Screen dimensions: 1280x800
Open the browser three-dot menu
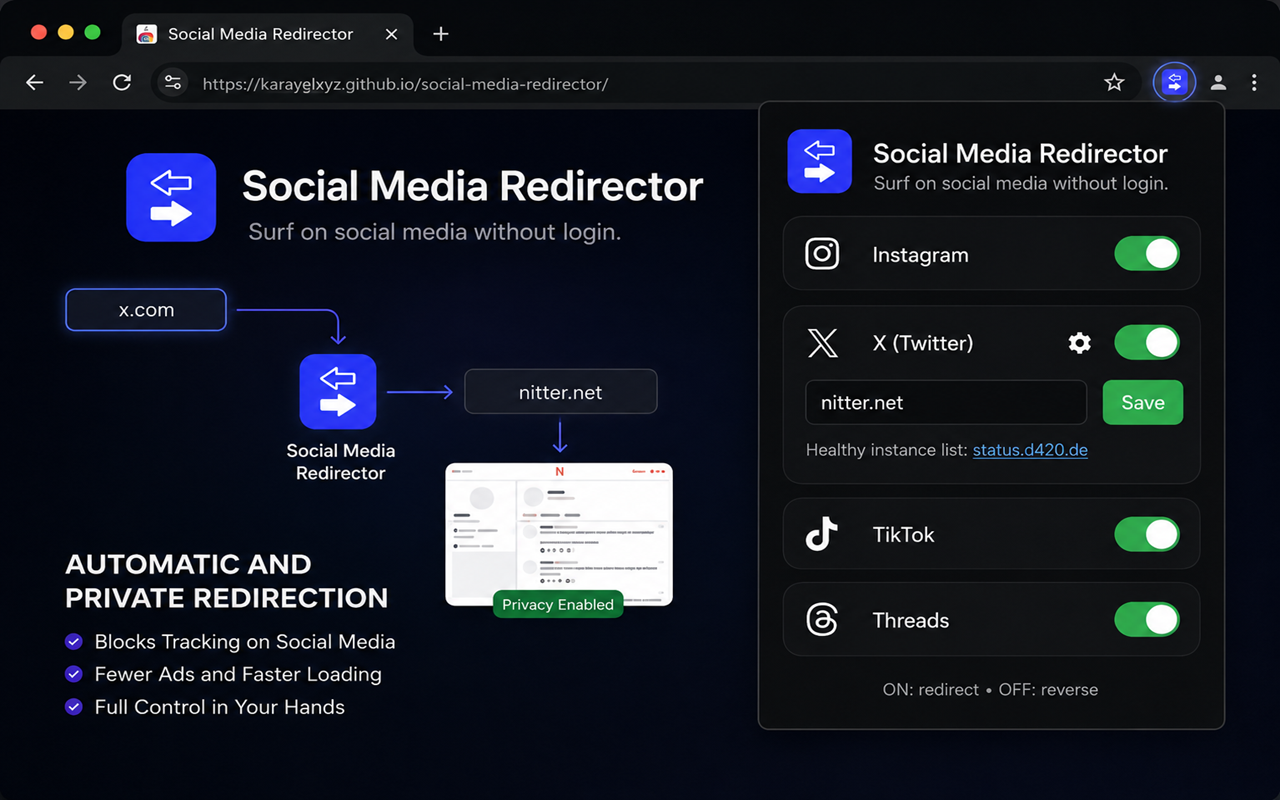[1254, 83]
